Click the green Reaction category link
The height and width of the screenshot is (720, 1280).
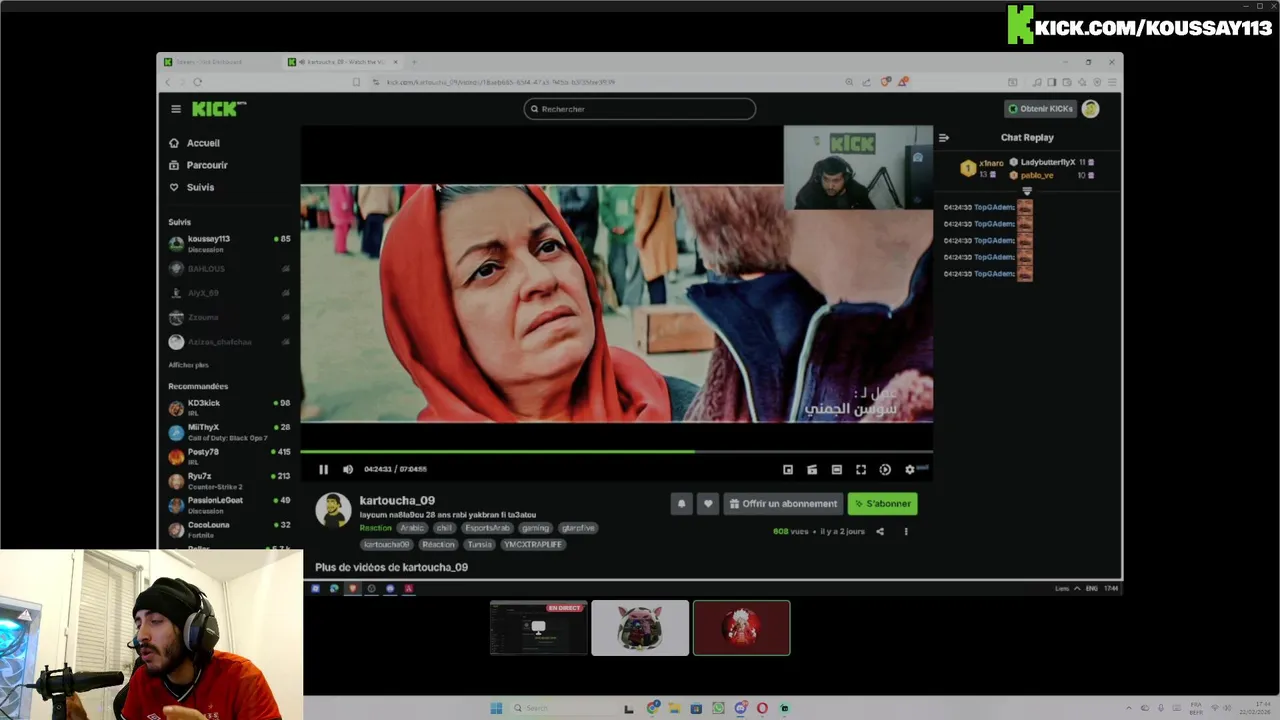pos(376,528)
